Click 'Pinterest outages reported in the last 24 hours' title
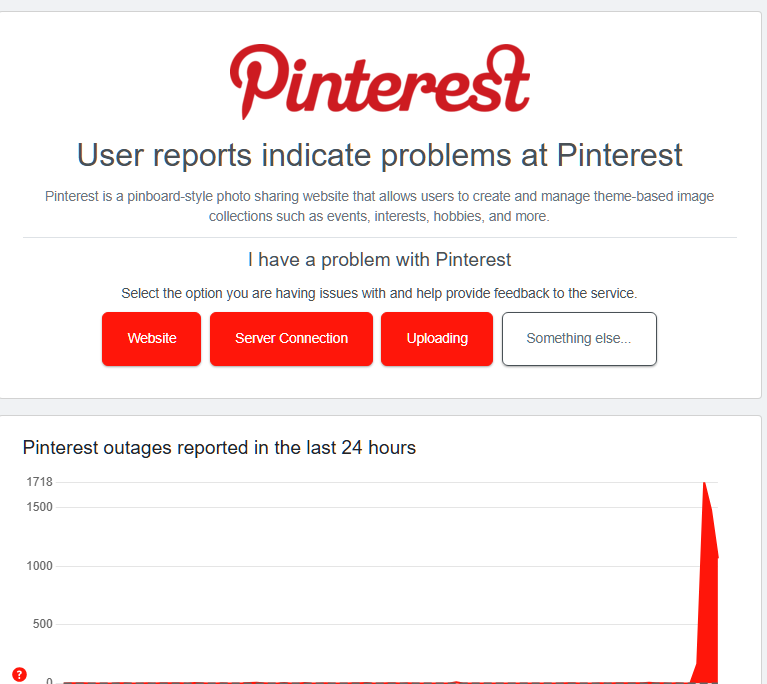The width and height of the screenshot is (767, 684). click(x=219, y=448)
